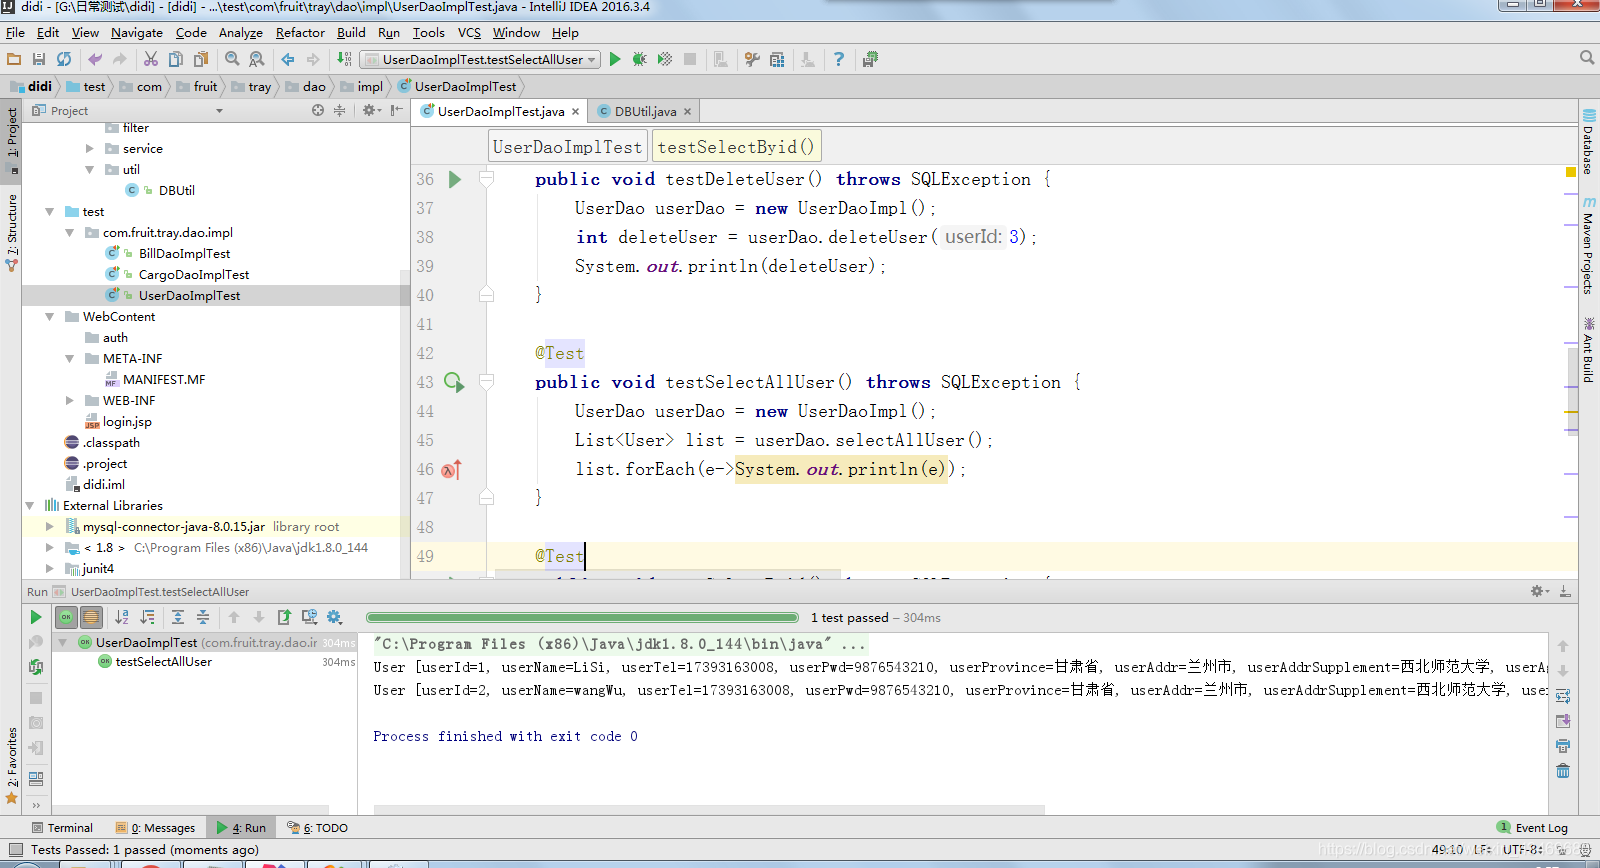The width and height of the screenshot is (1600, 868).
Task: Click Scroll from Source target icon
Action: (x=318, y=110)
